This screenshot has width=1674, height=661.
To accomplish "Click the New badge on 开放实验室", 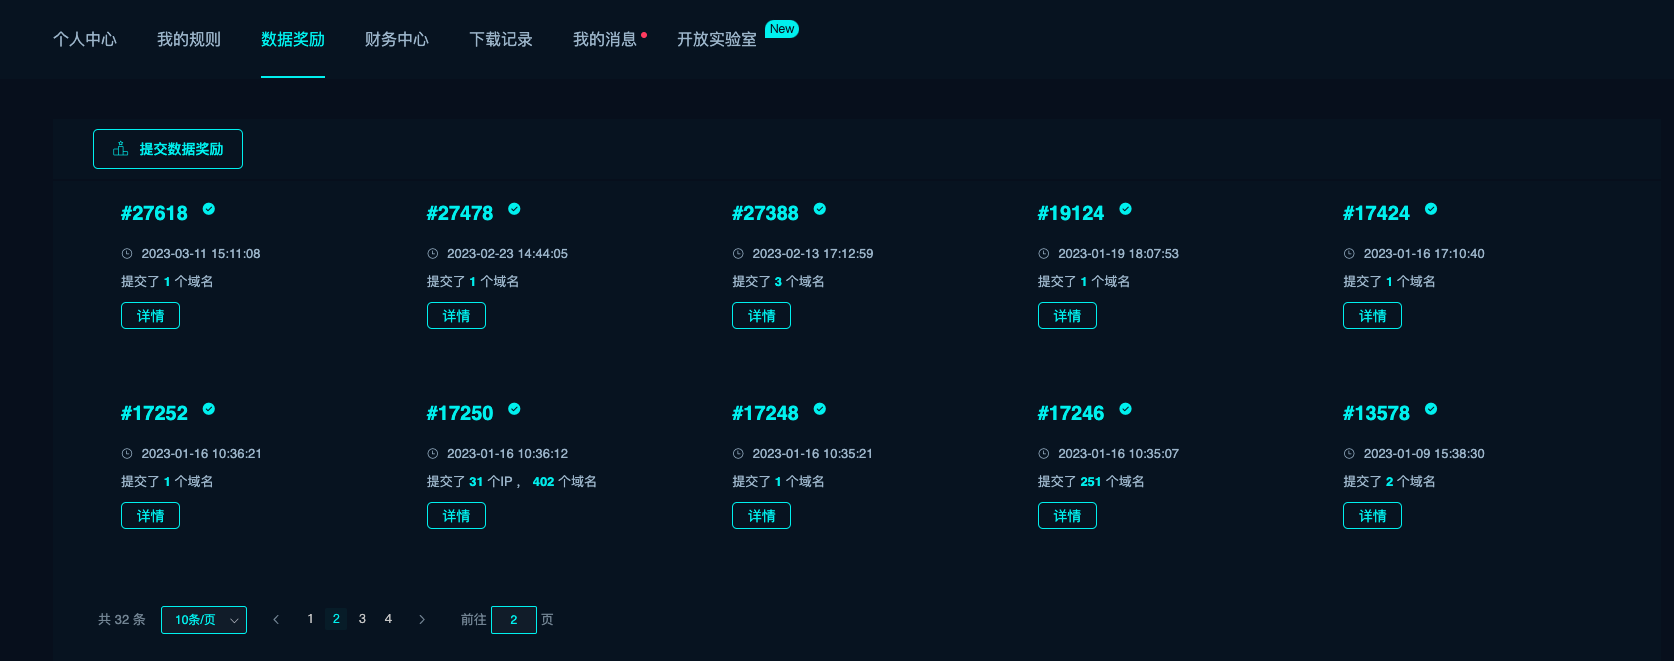I will (782, 29).
